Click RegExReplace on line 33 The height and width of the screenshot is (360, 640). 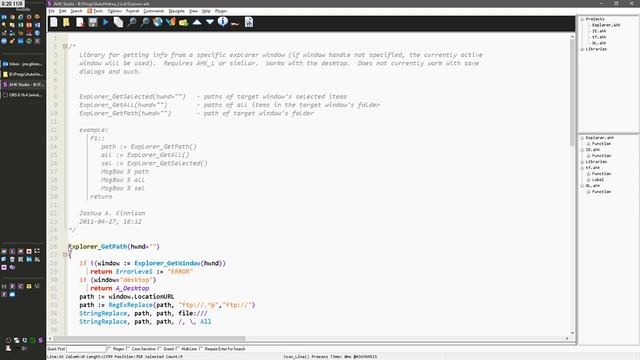[x=131, y=305]
